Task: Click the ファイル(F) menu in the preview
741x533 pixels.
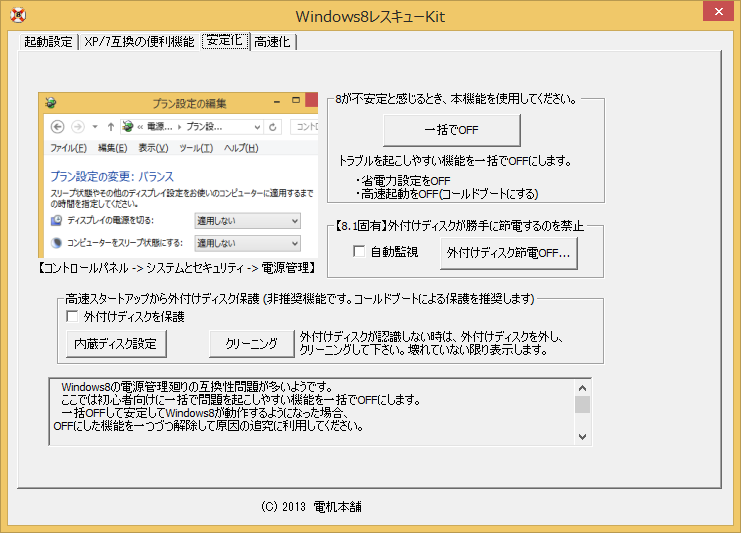Action: click(x=68, y=148)
